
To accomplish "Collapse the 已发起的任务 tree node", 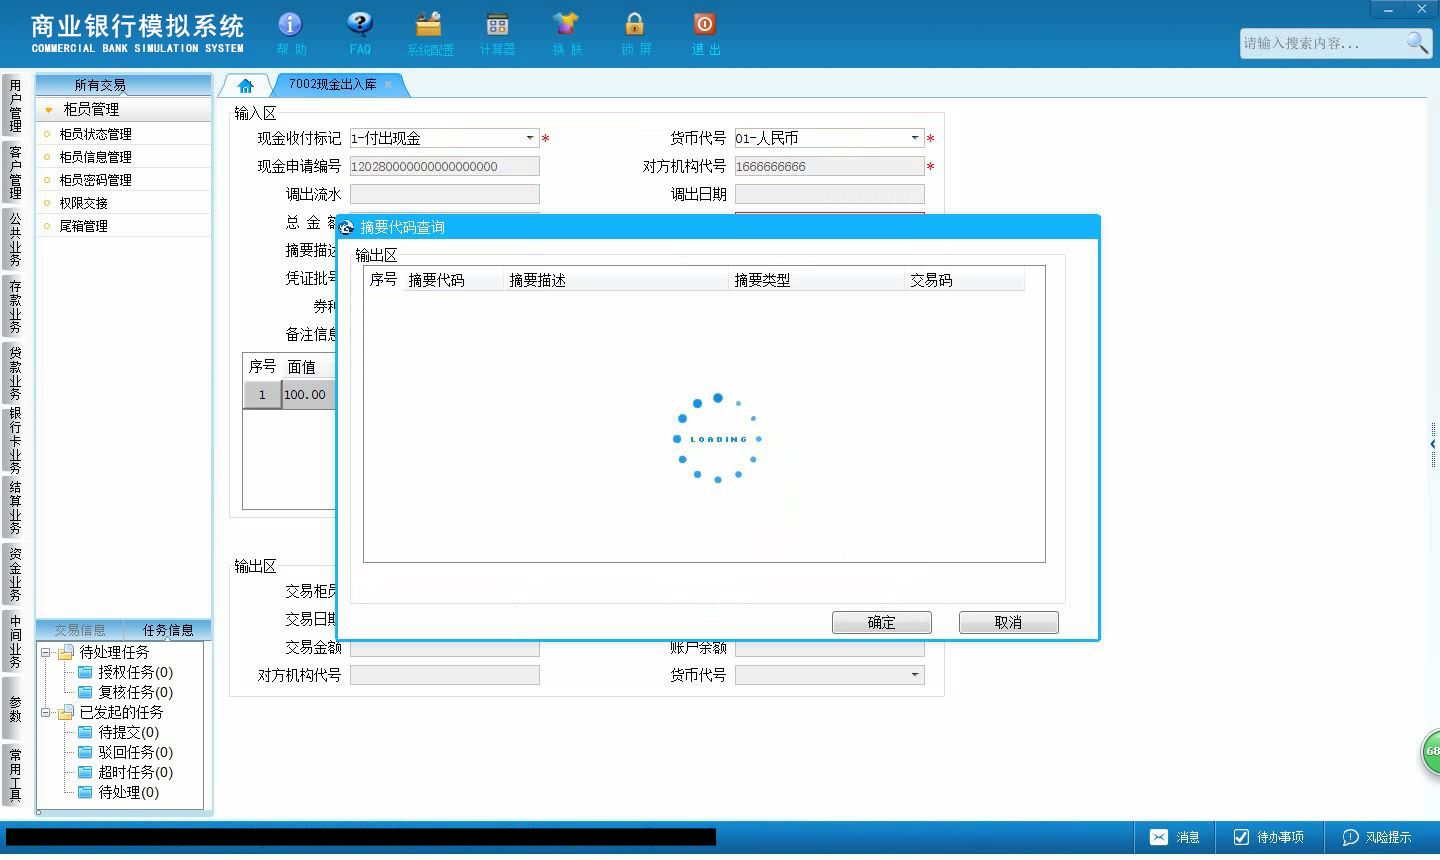I will coord(46,712).
